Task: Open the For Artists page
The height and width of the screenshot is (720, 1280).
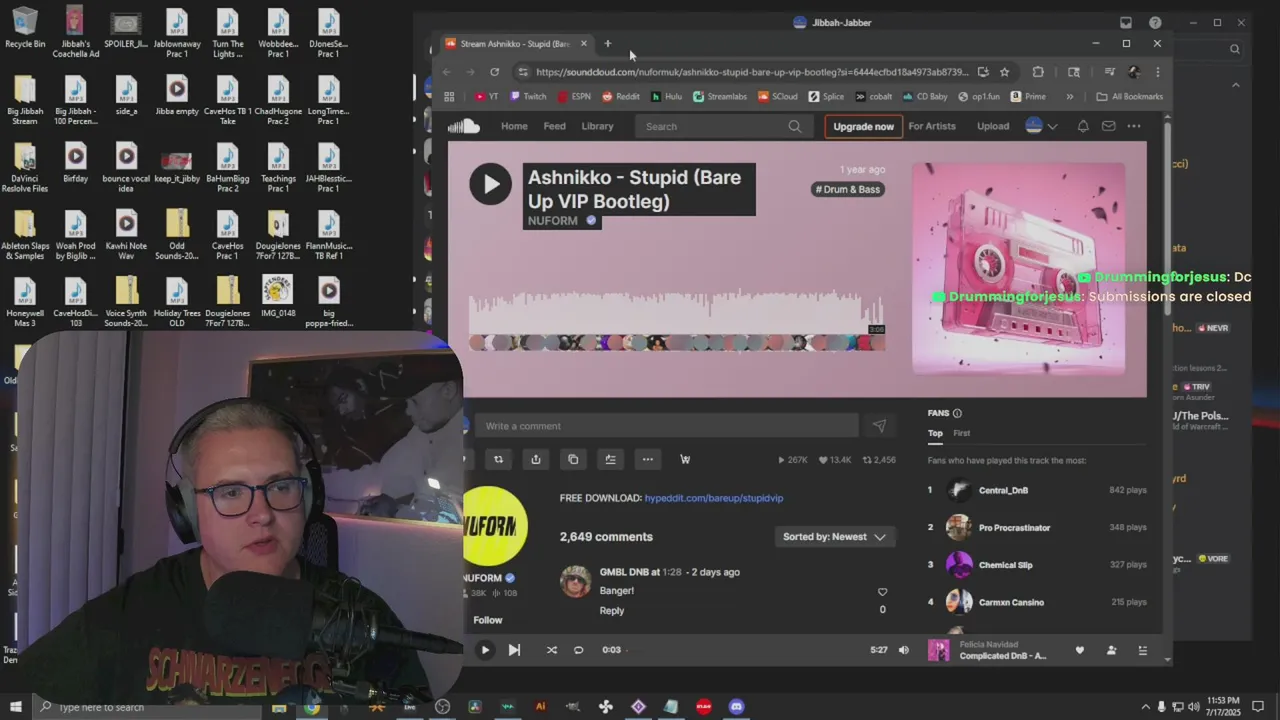Action: pyautogui.click(x=932, y=126)
